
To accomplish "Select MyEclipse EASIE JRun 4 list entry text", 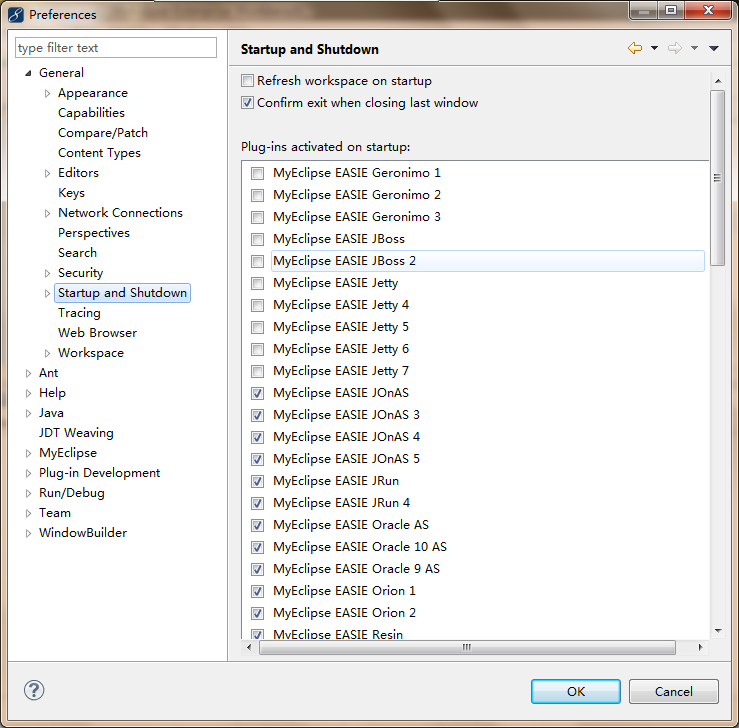I will coord(341,503).
